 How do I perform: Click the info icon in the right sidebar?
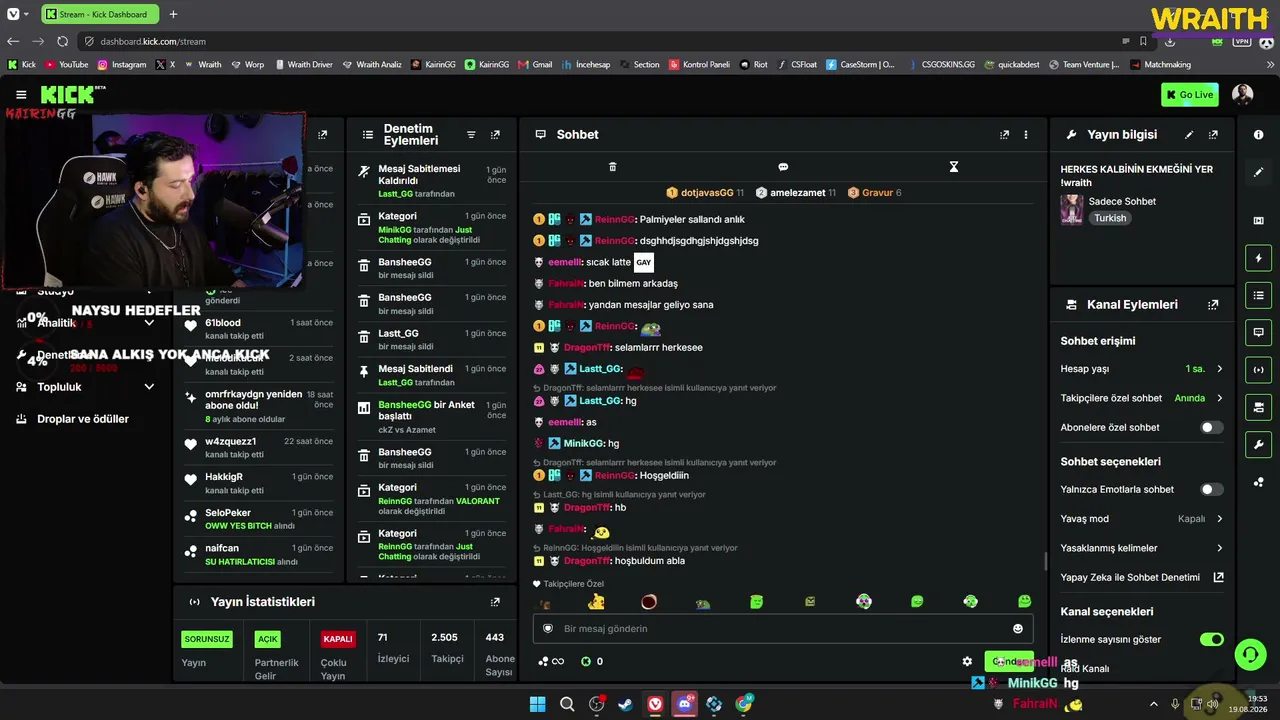coord(1258,135)
